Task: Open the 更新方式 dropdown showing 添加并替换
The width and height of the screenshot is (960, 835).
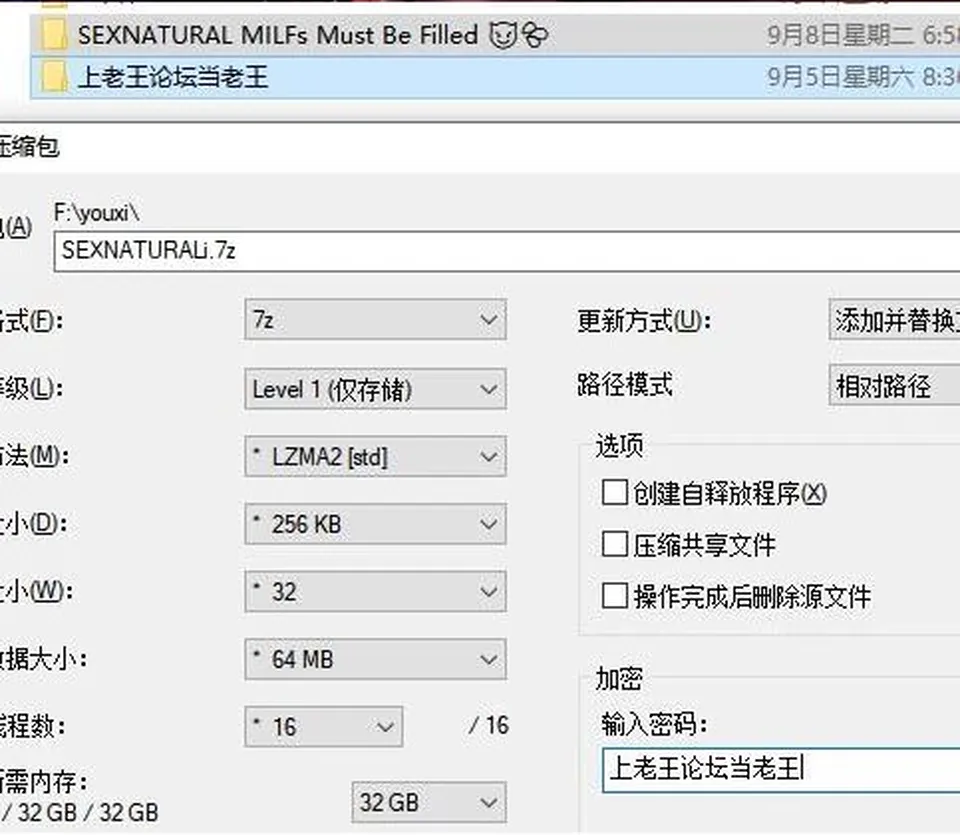Action: tap(894, 320)
